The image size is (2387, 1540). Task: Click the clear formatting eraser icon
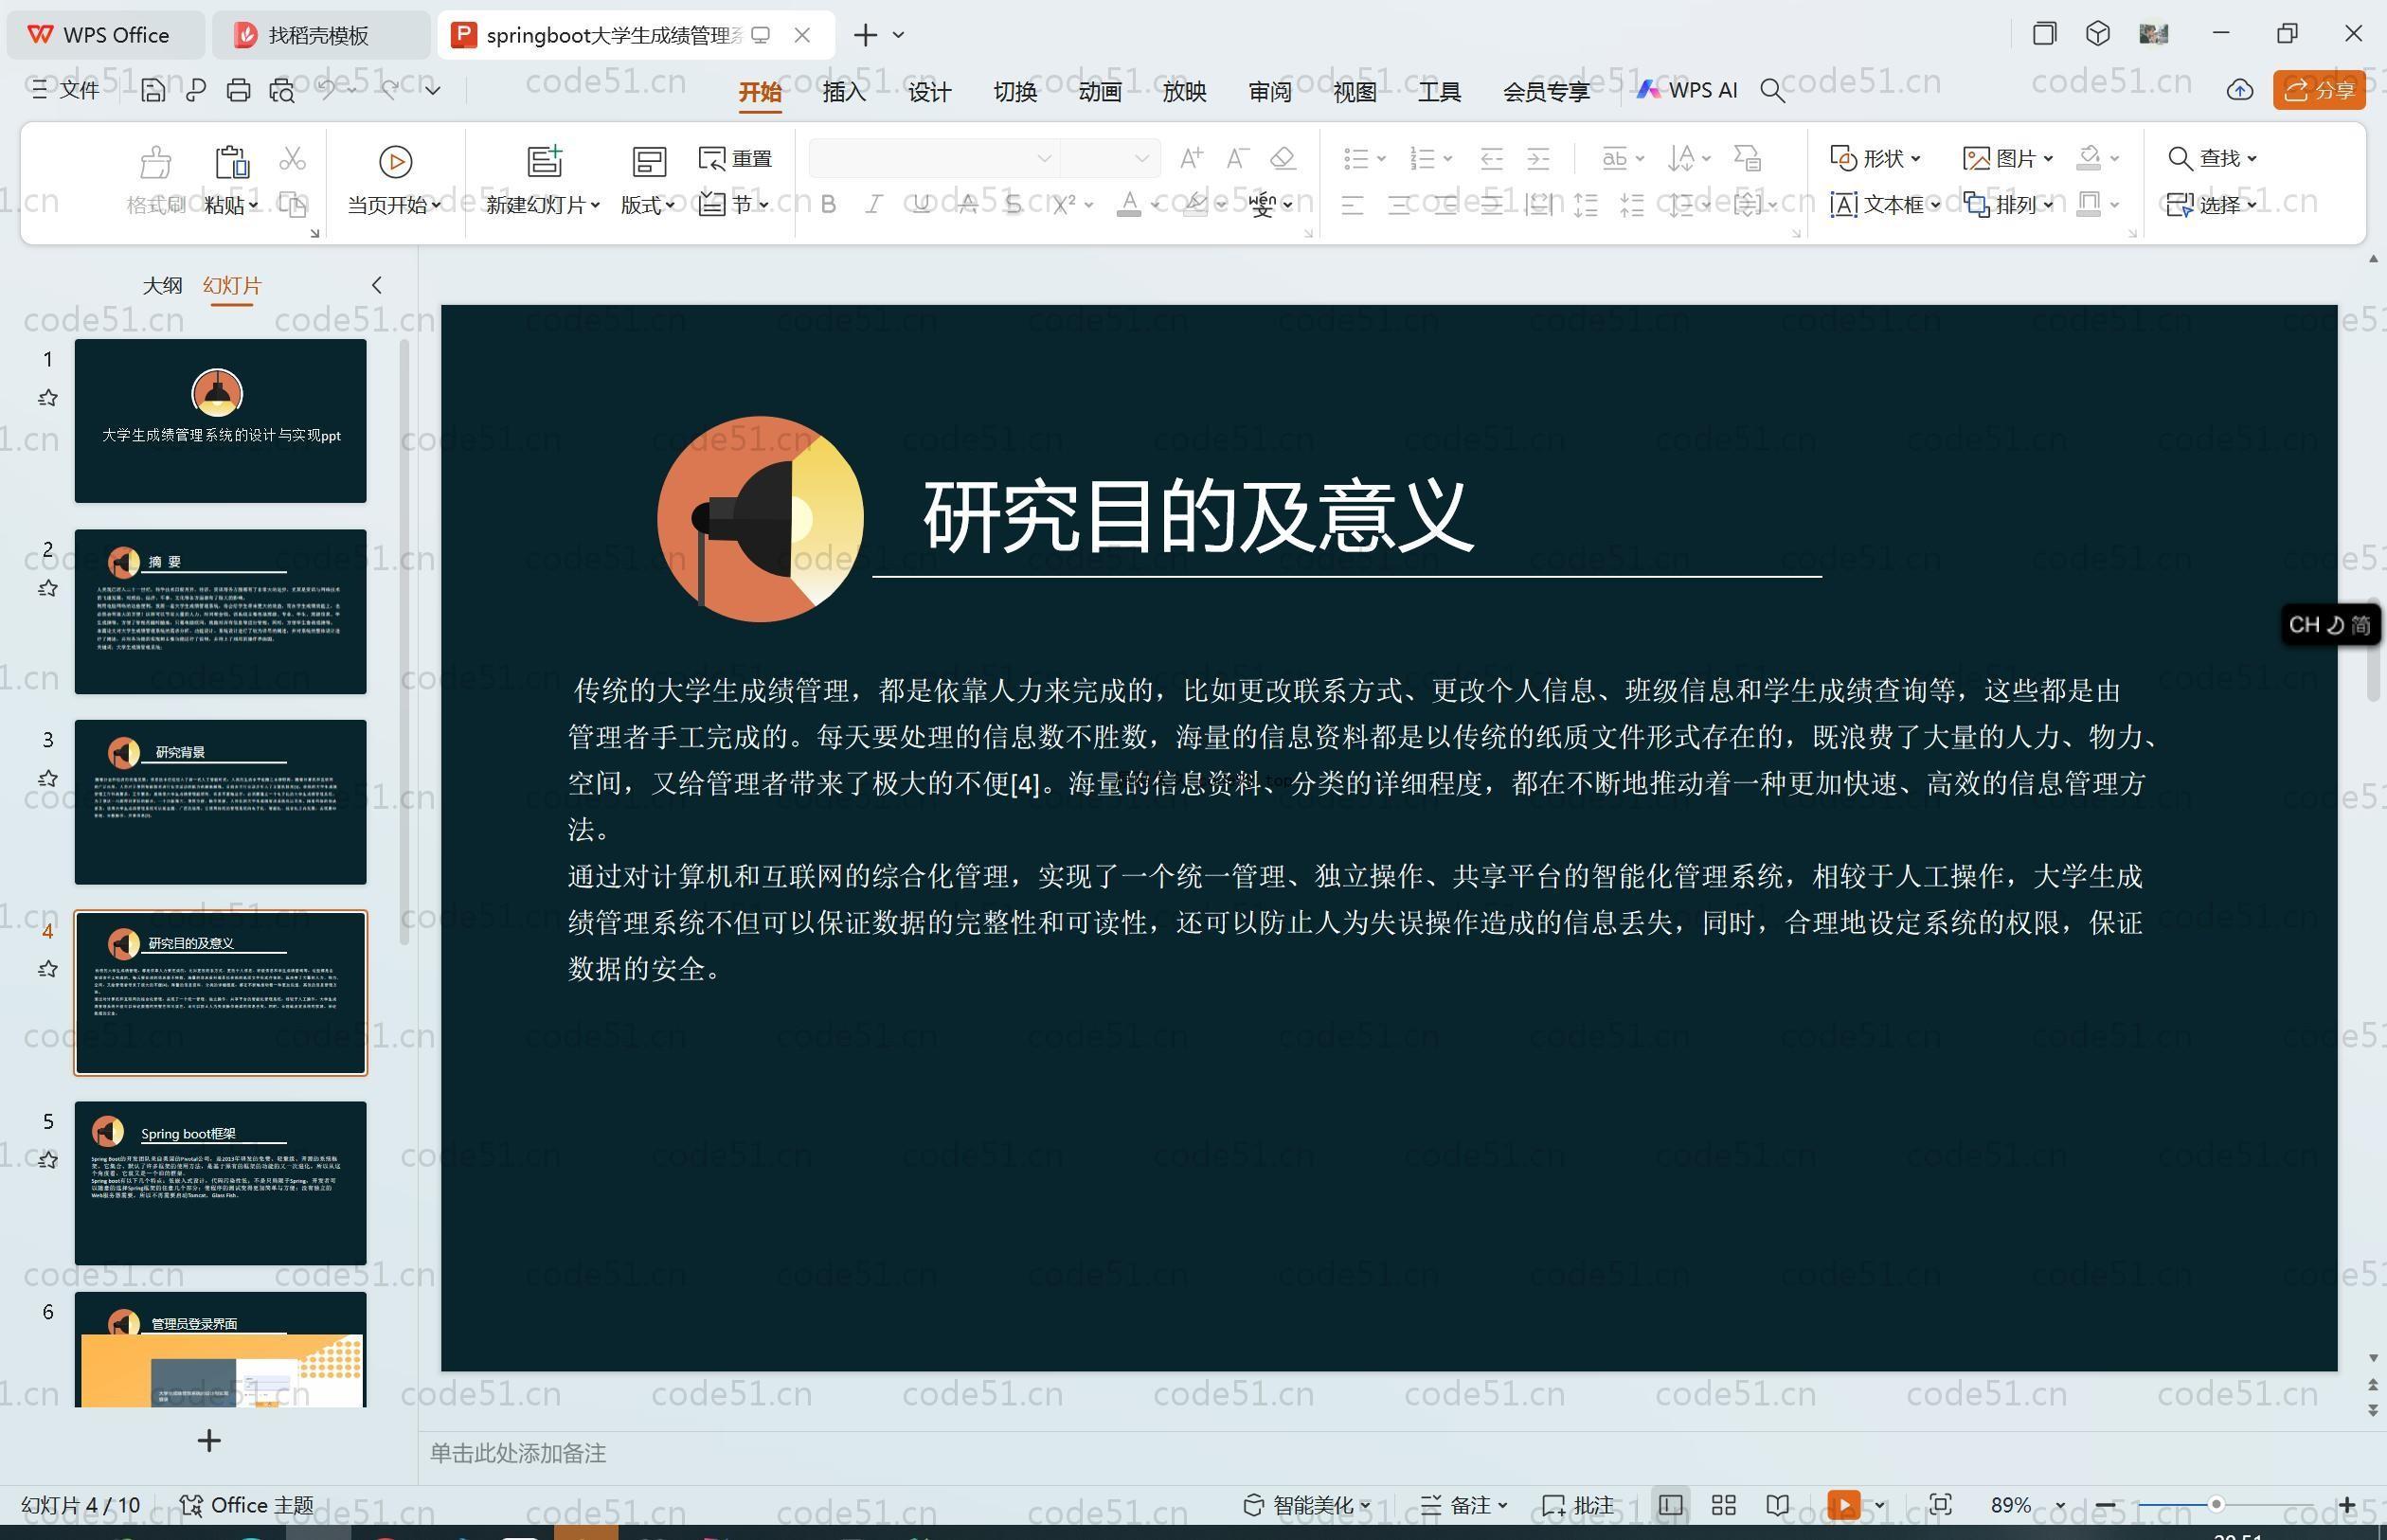click(x=1283, y=158)
